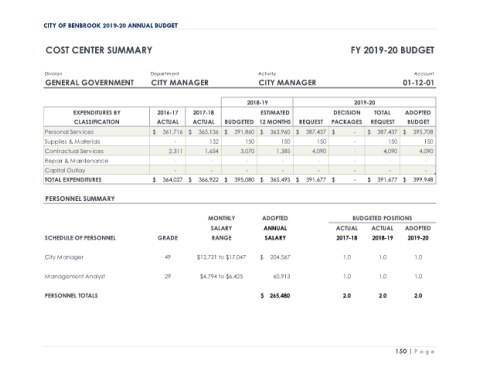
Task: Click the Personnel Summary section heading
Action: click(x=80, y=199)
